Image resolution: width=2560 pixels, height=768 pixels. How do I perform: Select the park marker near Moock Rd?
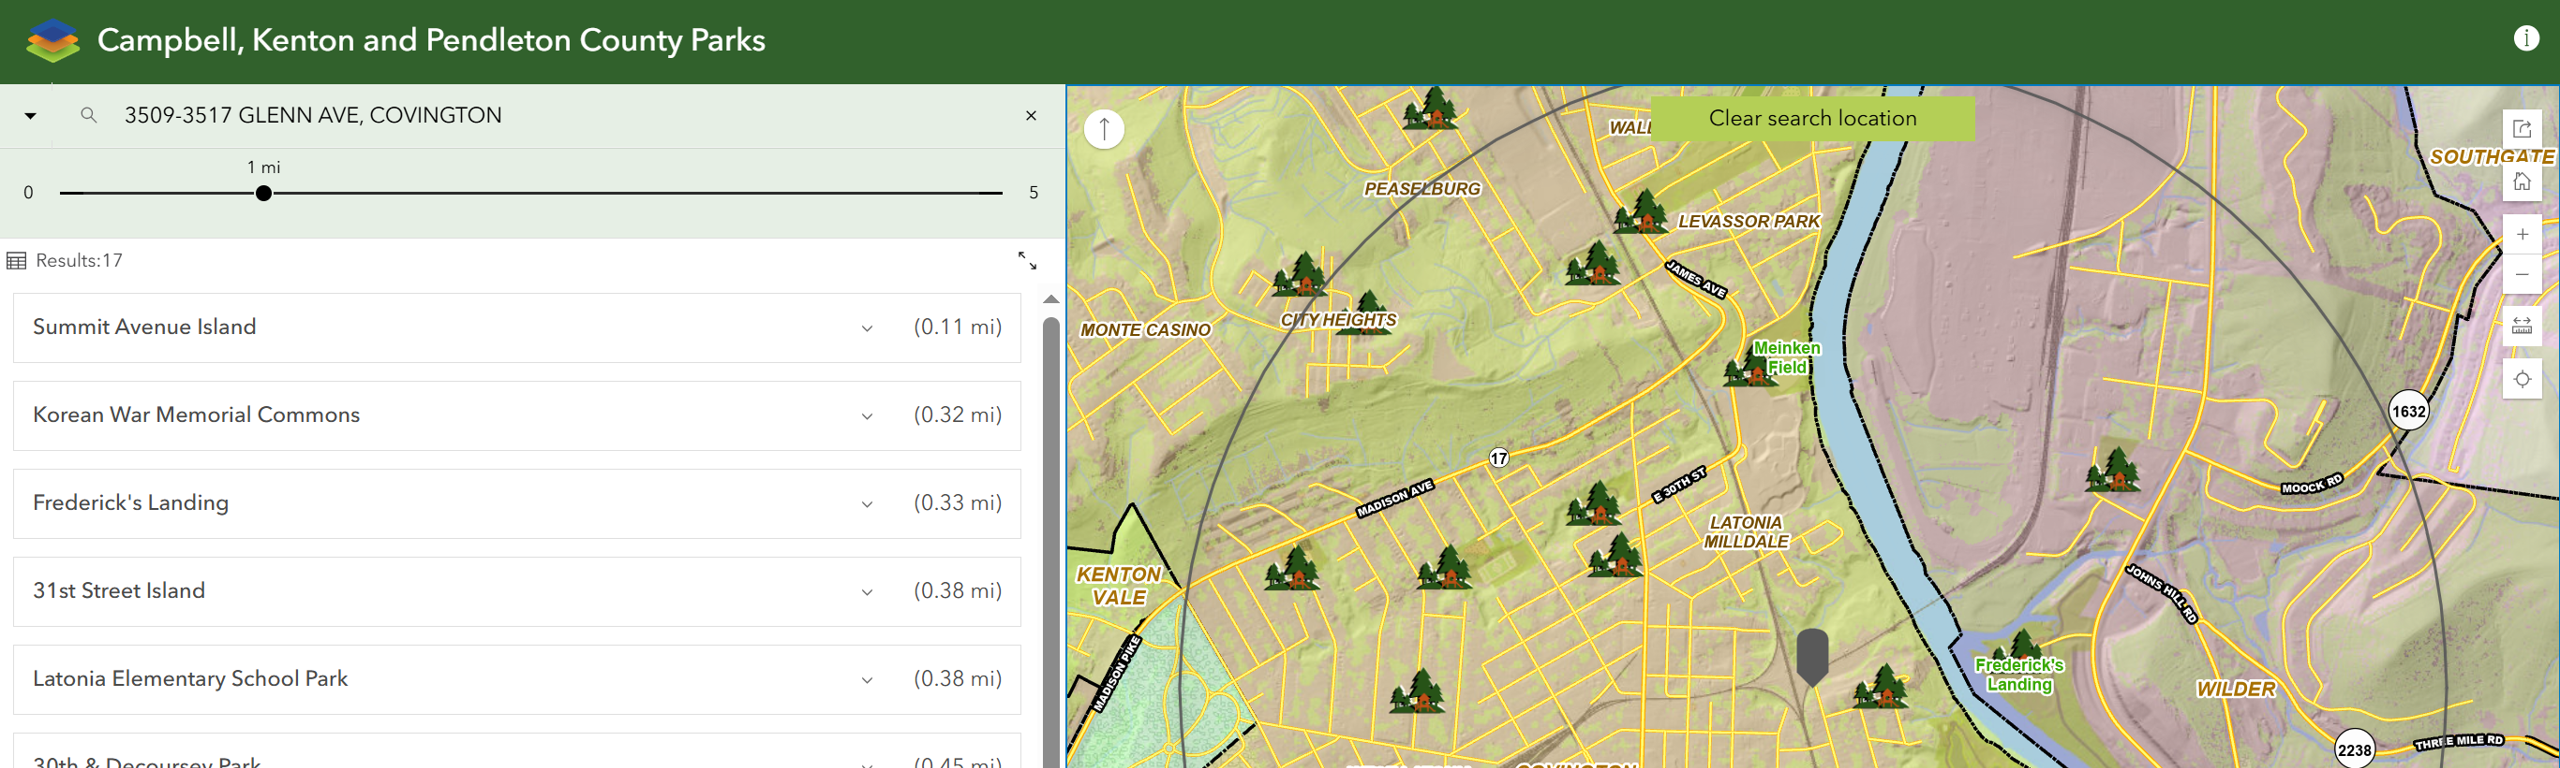pos(2112,470)
